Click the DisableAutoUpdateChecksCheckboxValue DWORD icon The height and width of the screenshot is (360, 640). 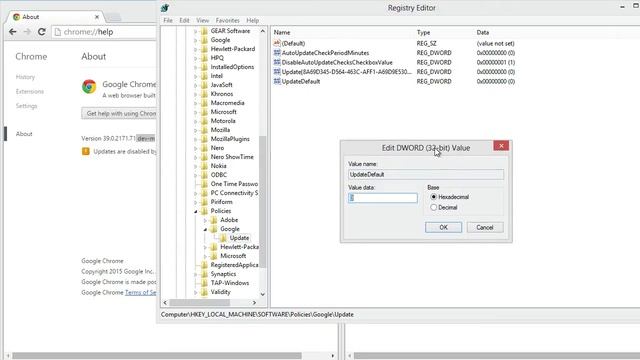click(277, 62)
